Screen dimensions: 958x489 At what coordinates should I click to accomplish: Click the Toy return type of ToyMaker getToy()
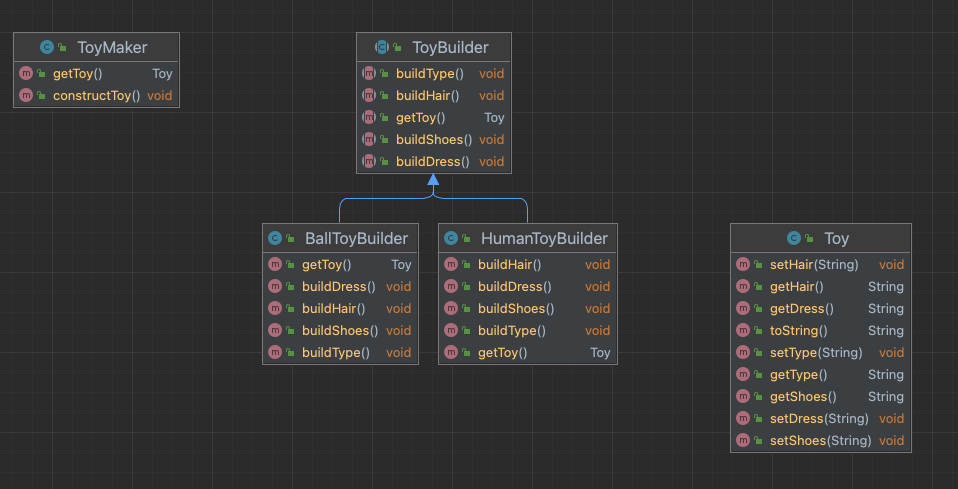(162, 74)
